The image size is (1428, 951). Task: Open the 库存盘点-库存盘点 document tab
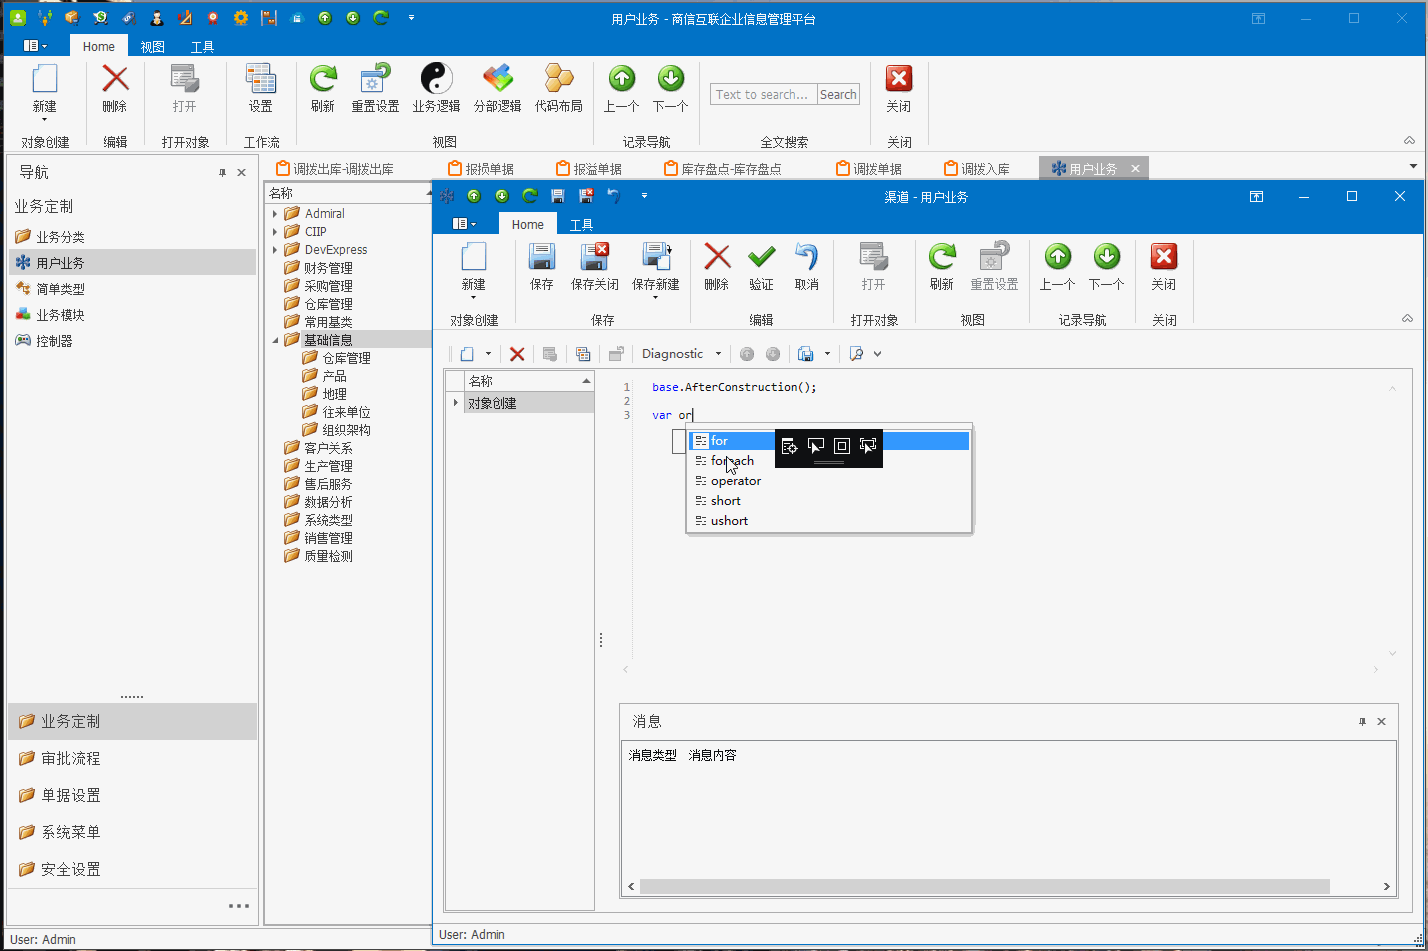click(x=722, y=169)
